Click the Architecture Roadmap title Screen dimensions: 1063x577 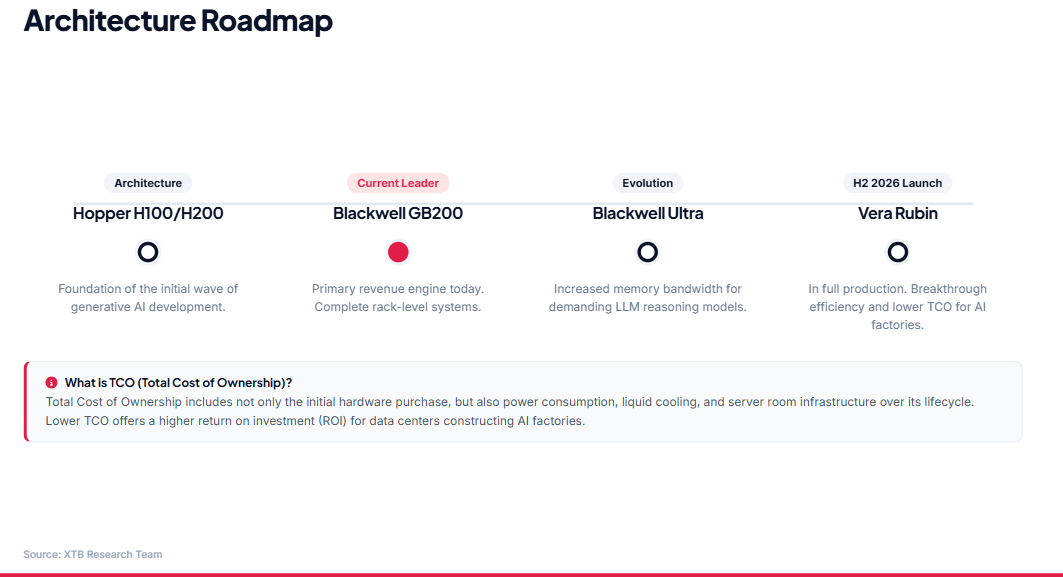point(178,20)
